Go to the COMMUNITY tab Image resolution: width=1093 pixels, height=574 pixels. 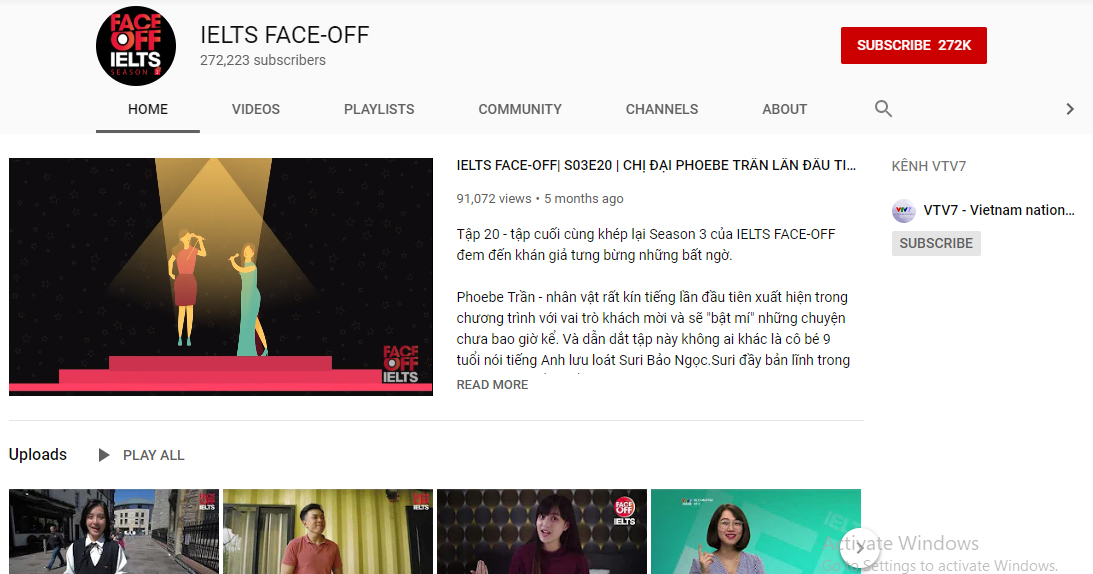520,109
